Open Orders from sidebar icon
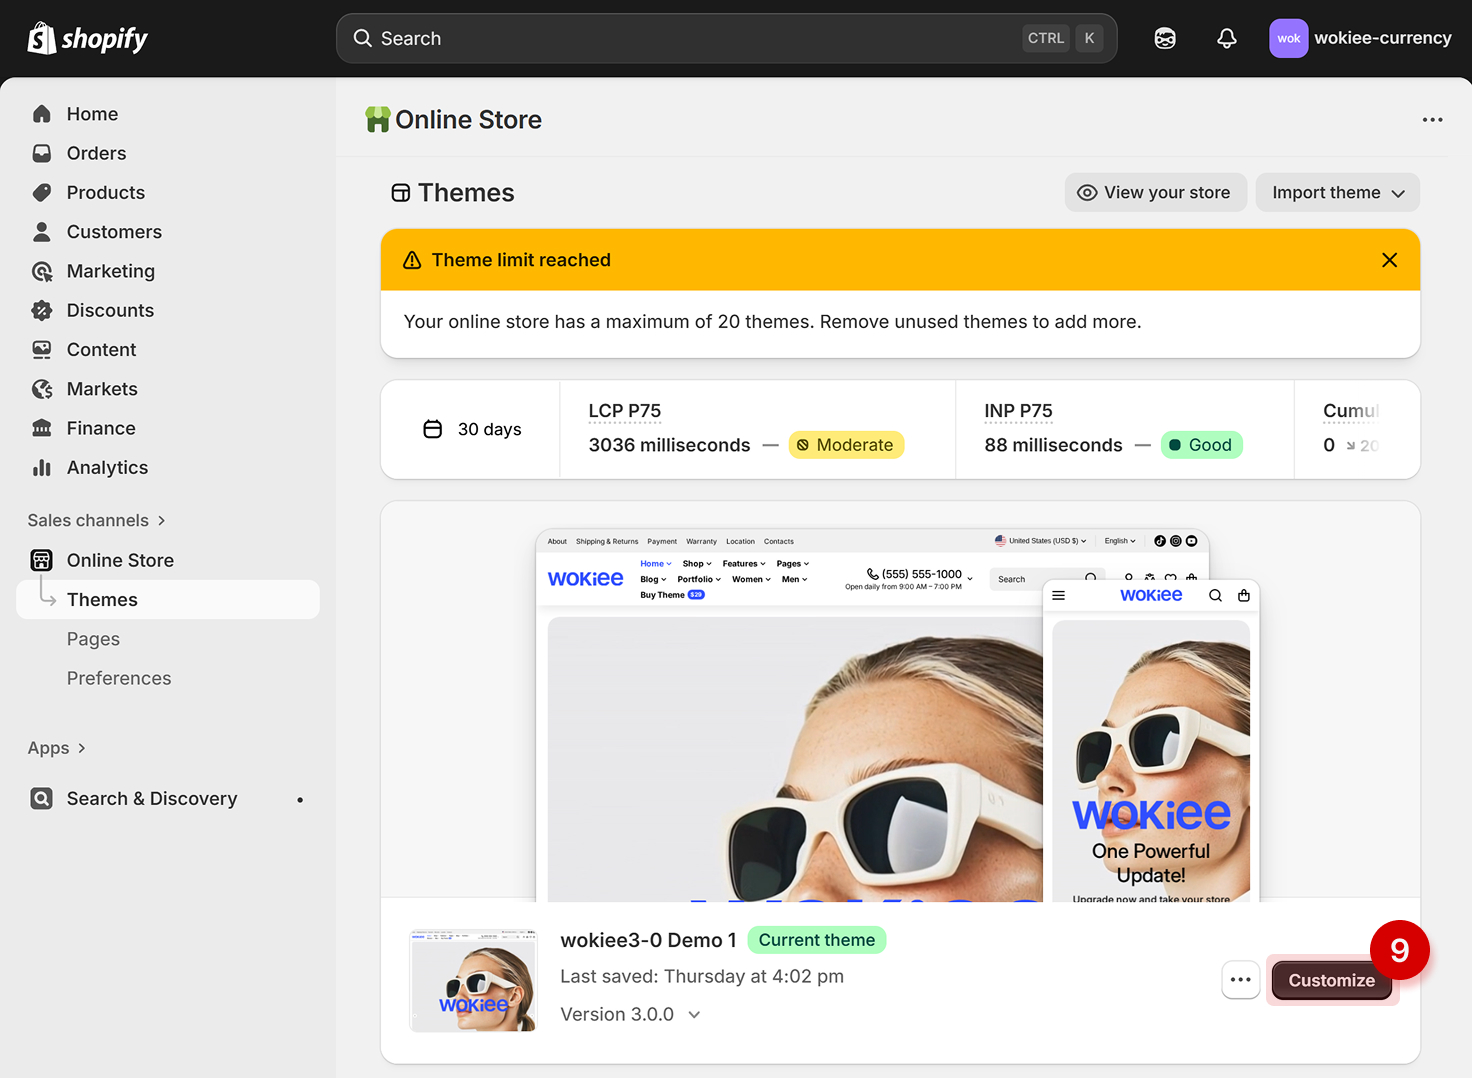 click(42, 153)
